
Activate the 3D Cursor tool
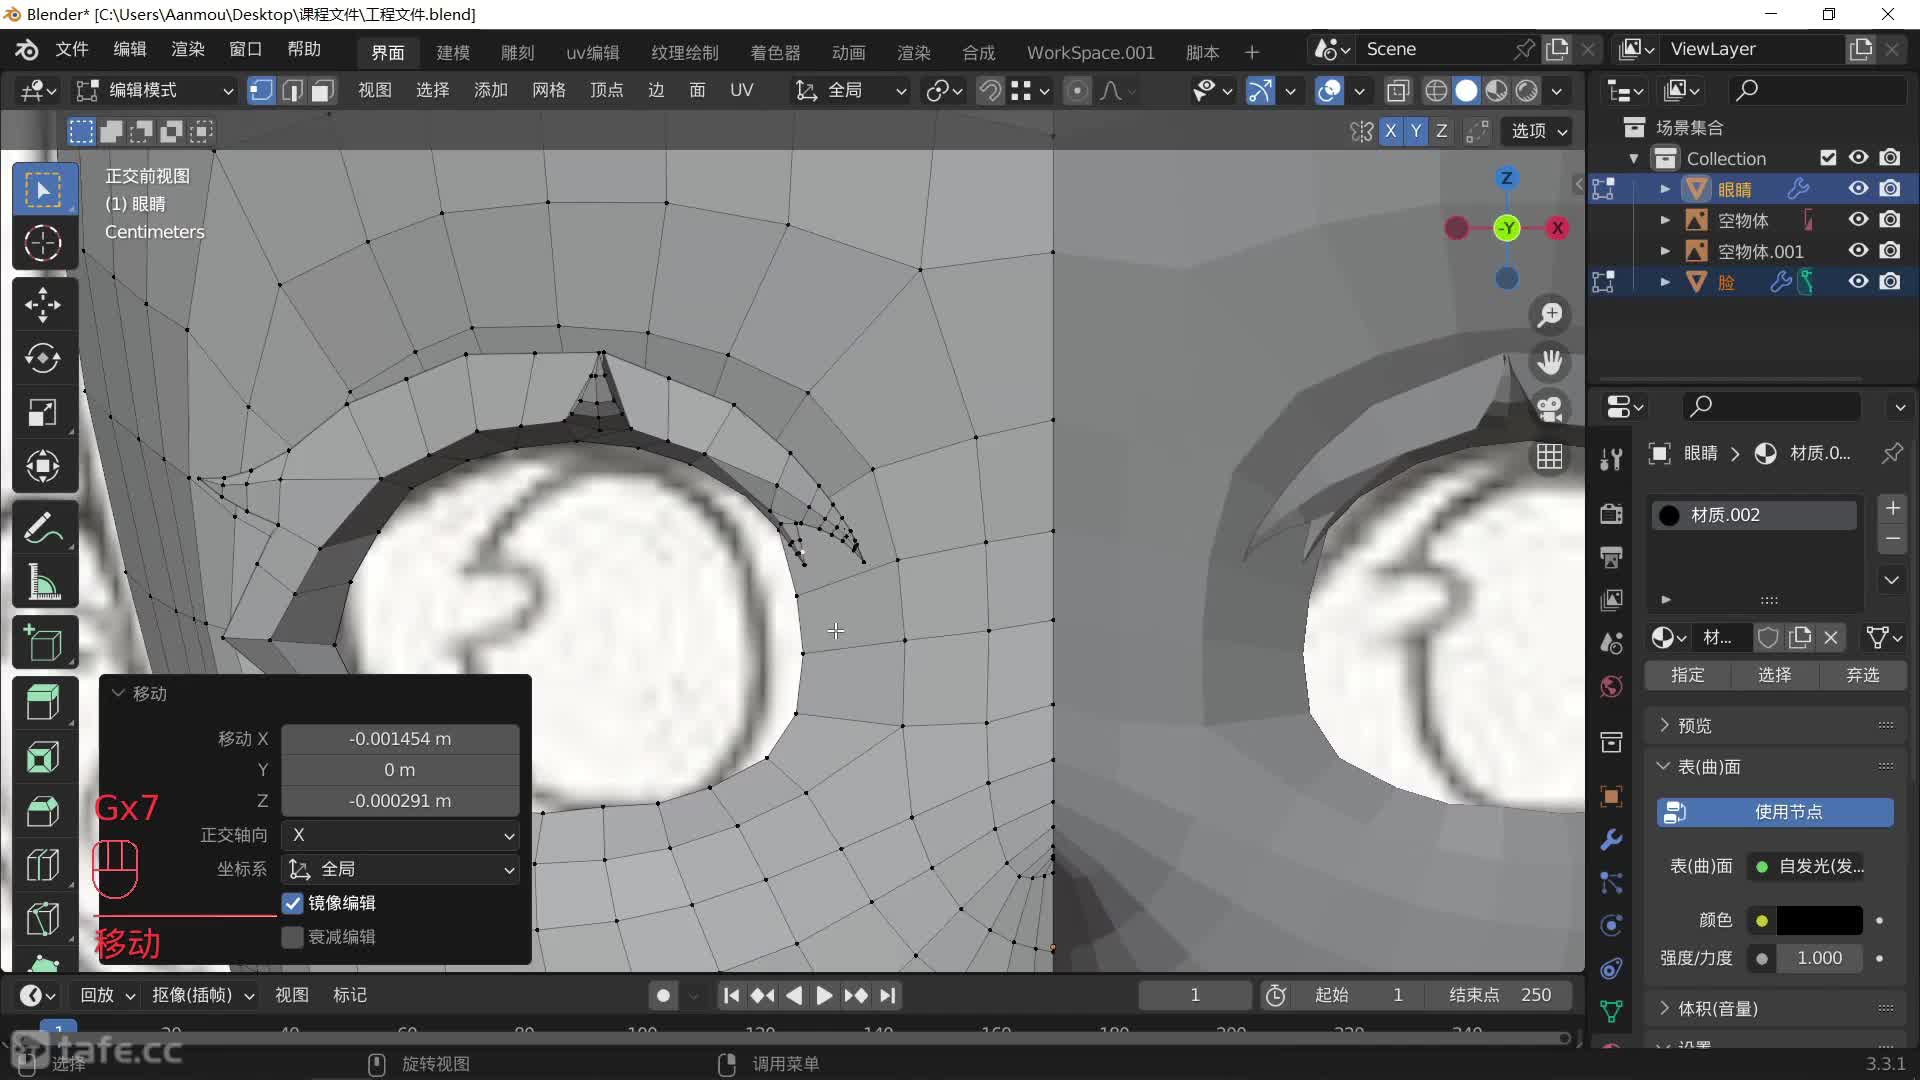(x=43, y=243)
